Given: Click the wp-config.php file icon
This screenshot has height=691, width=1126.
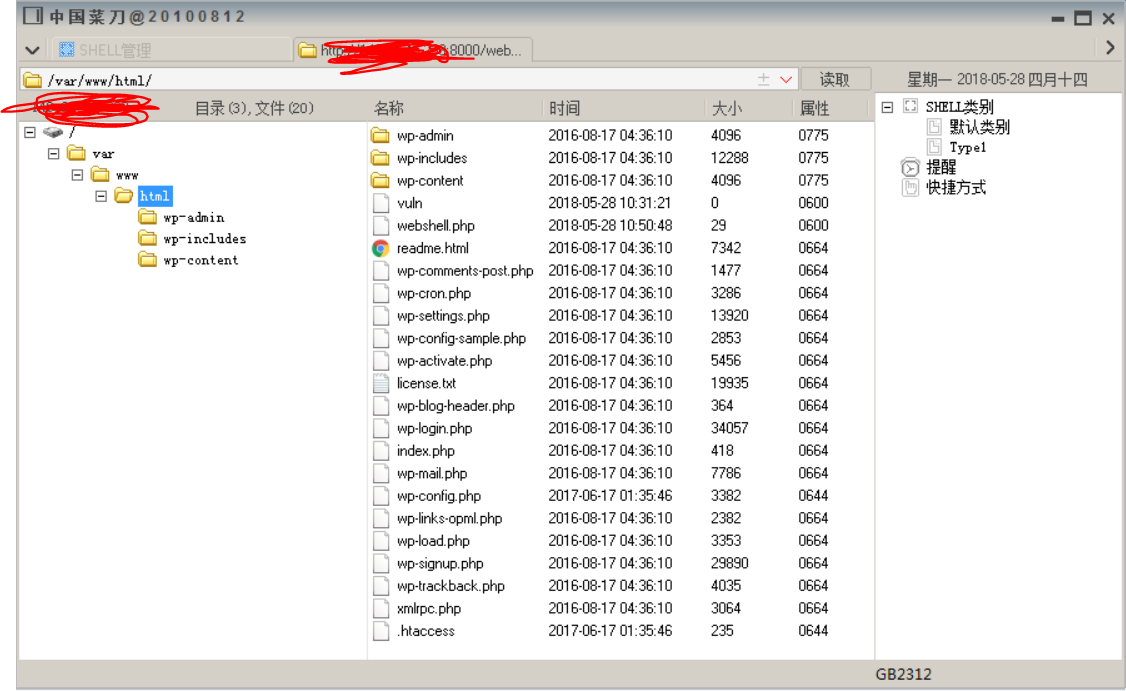Looking at the screenshot, I should [x=381, y=496].
